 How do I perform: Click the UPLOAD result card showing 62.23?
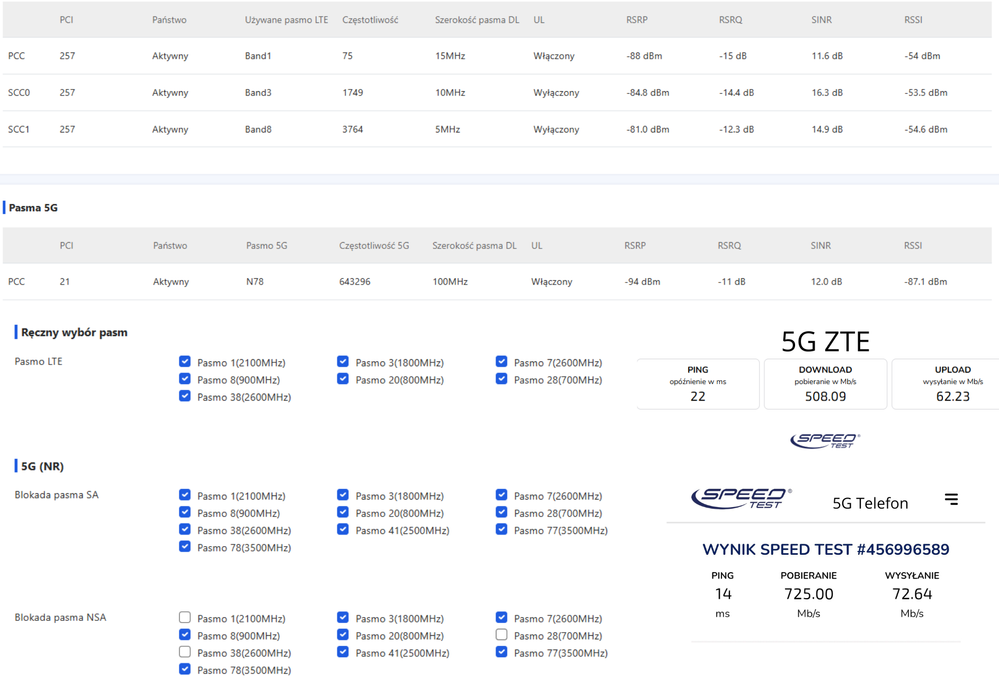click(945, 384)
